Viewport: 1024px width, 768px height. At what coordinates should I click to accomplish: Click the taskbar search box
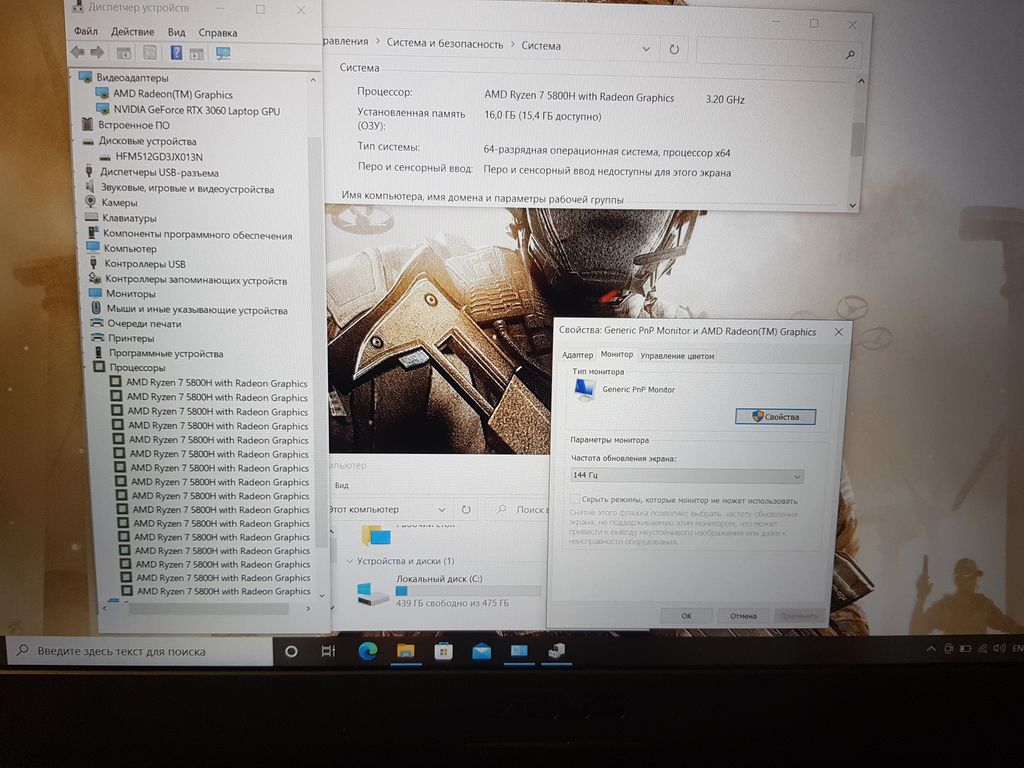pos(140,651)
